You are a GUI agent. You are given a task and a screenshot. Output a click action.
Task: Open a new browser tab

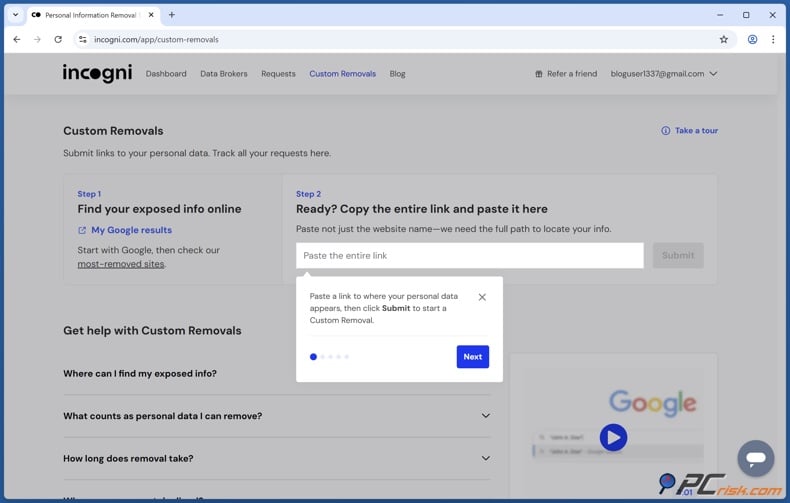[x=172, y=15]
